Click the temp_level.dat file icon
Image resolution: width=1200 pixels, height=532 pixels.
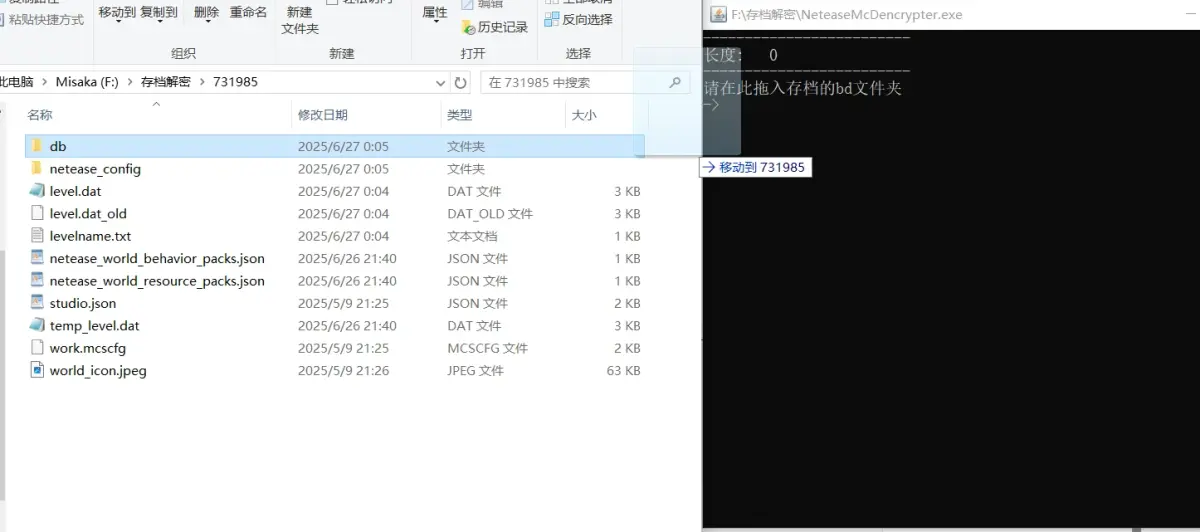tap(37, 325)
